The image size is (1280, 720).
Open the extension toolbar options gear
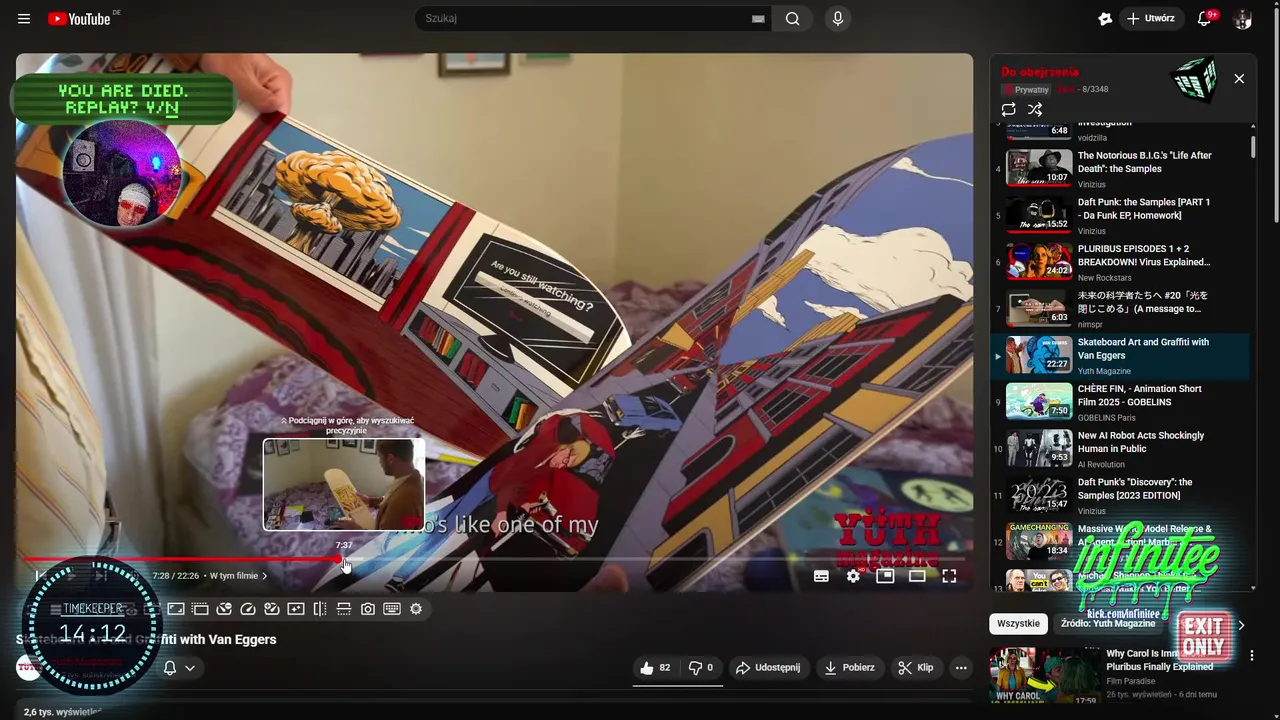pos(416,609)
